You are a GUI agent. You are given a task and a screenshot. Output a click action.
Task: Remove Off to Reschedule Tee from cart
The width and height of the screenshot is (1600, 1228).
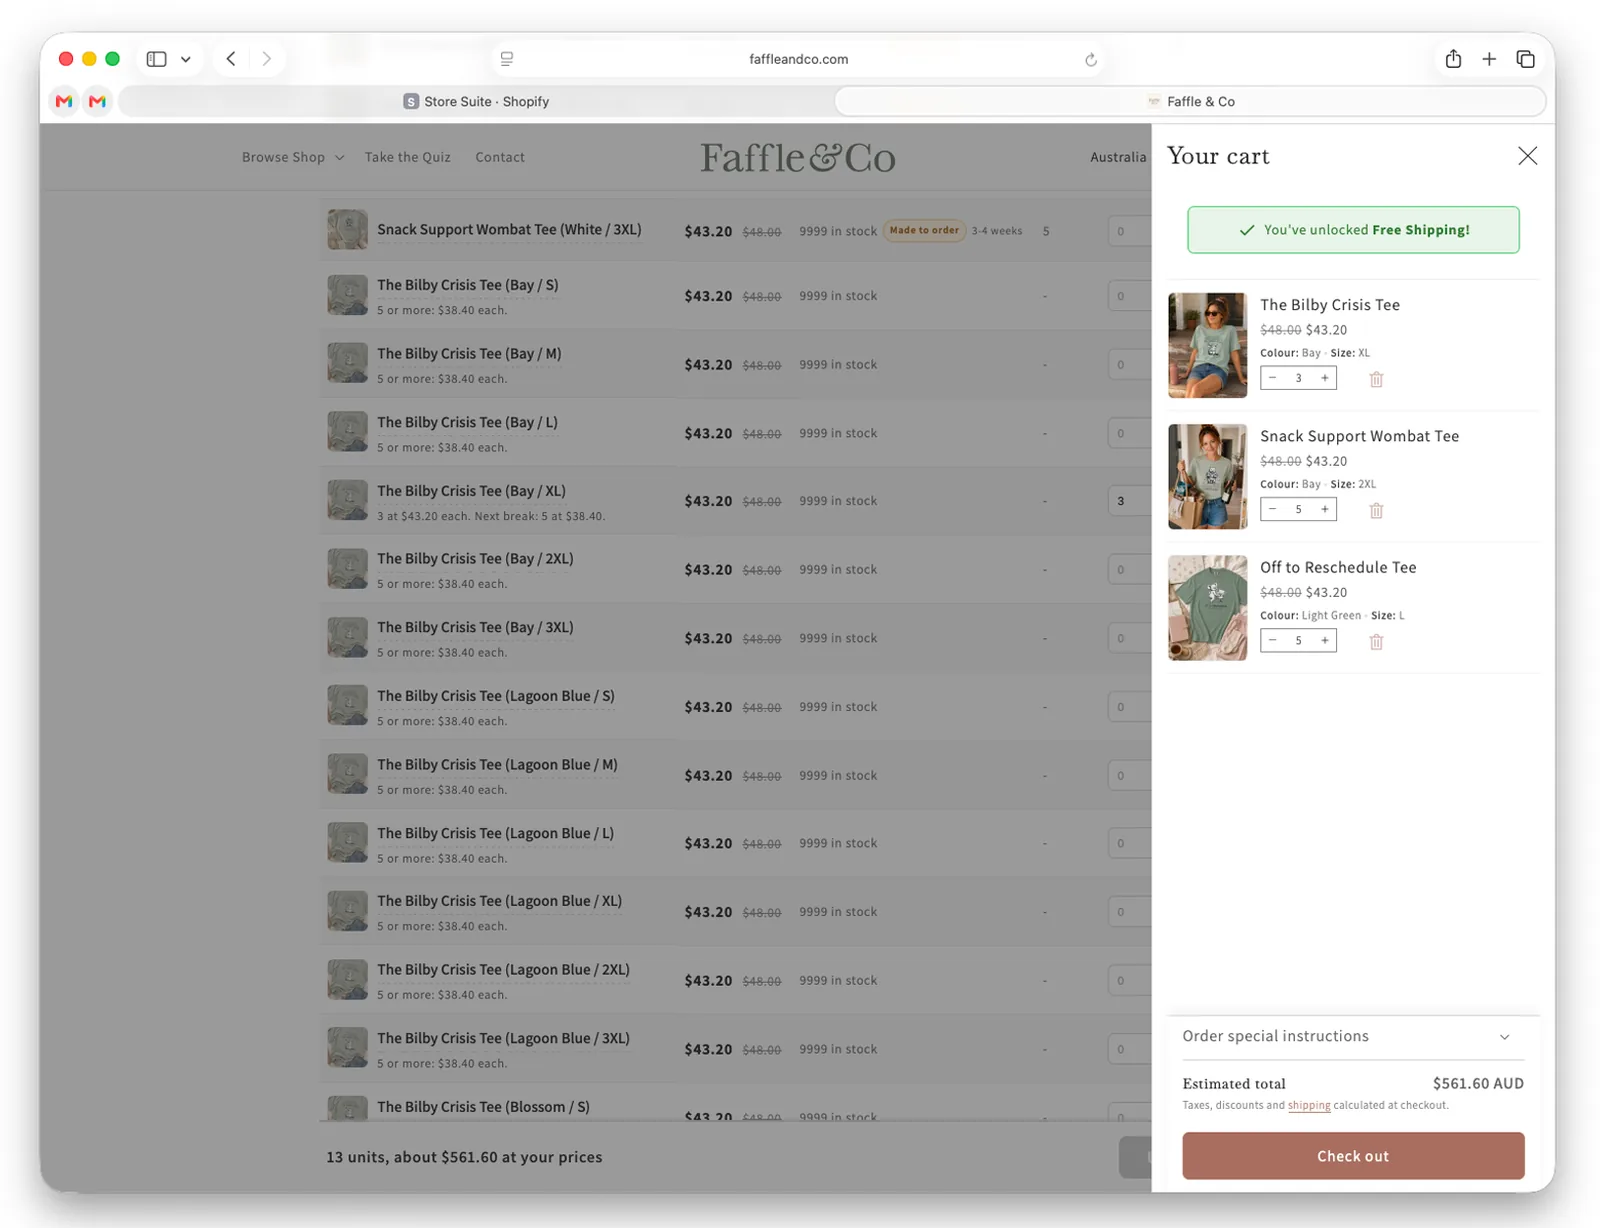[1376, 642]
